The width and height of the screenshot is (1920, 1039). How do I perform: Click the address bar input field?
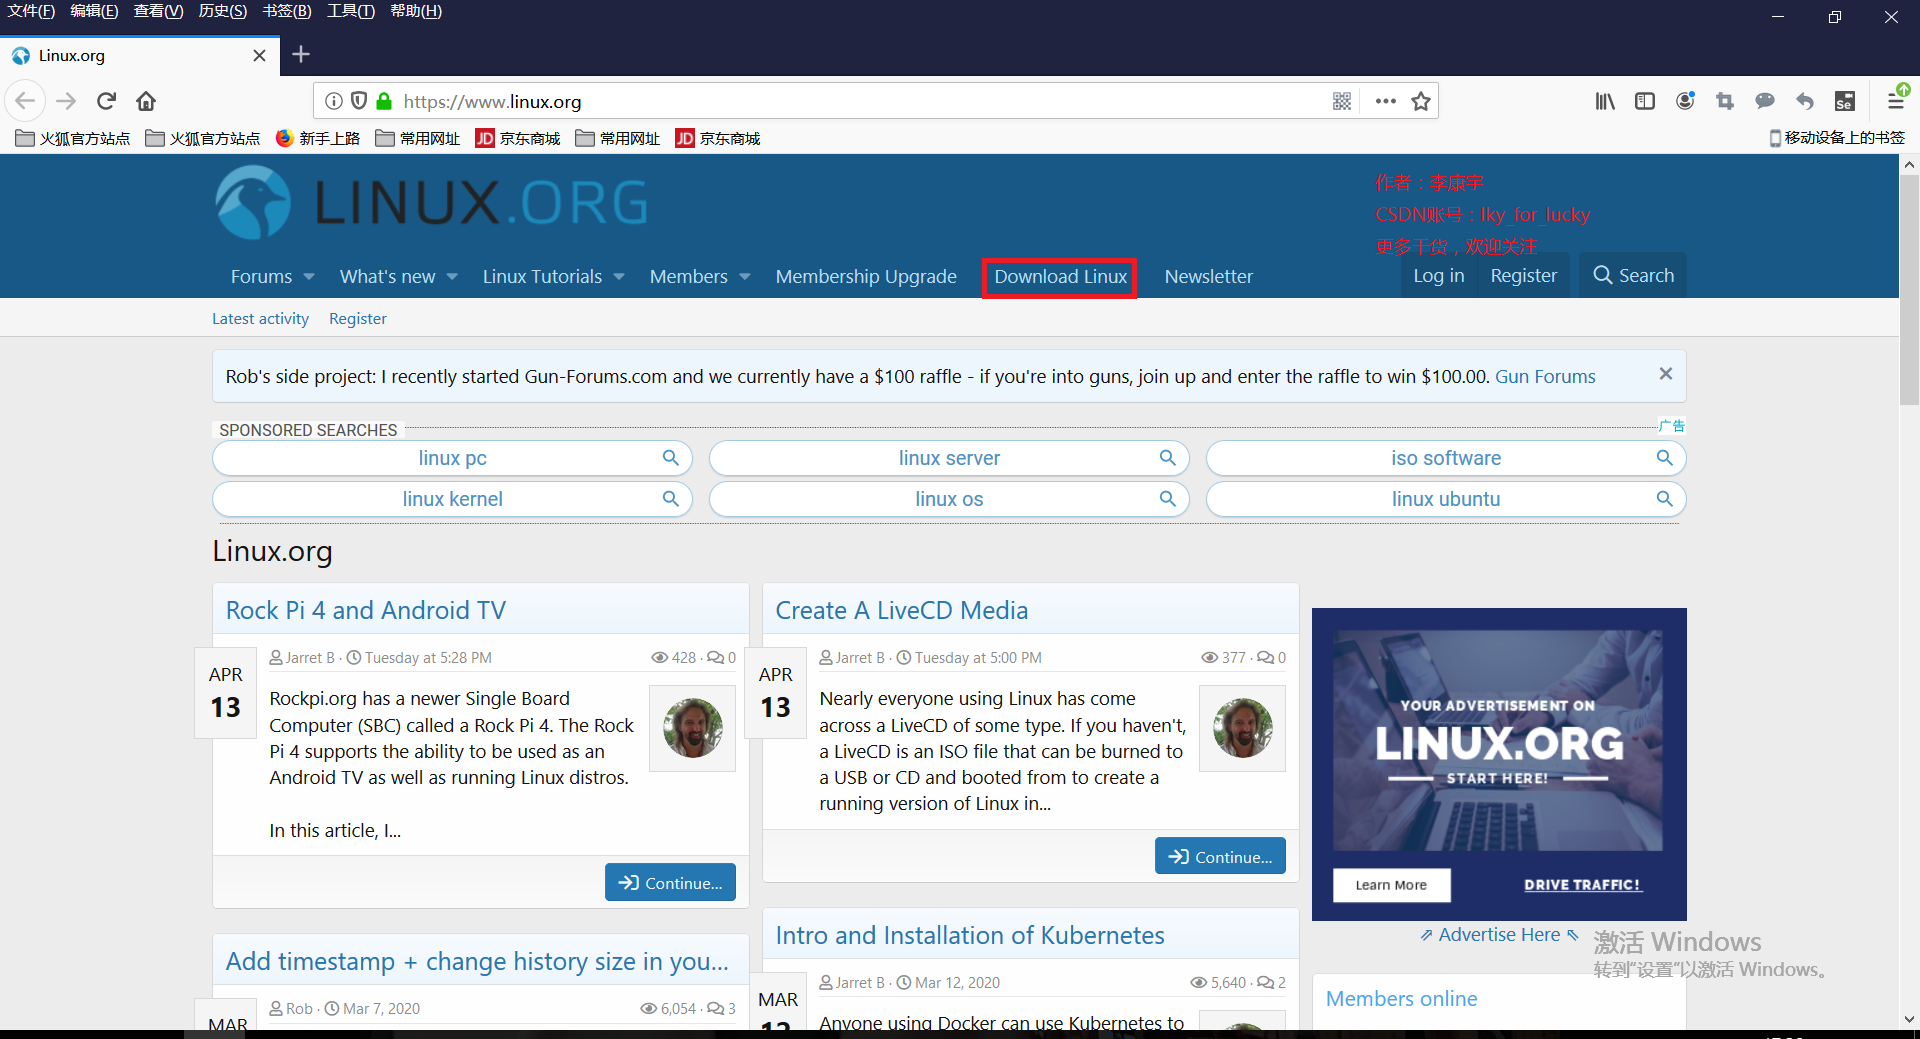(800, 101)
